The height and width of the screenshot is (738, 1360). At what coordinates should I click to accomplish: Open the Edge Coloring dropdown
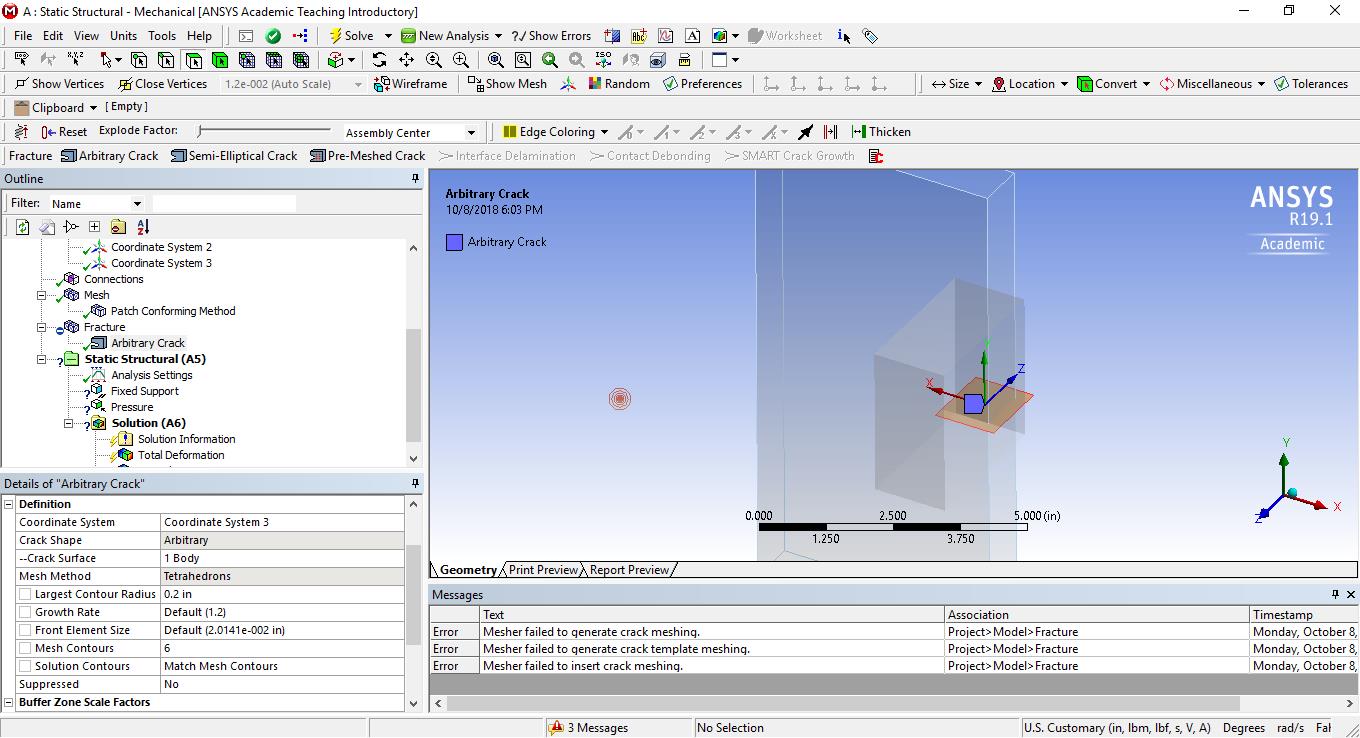tap(602, 132)
